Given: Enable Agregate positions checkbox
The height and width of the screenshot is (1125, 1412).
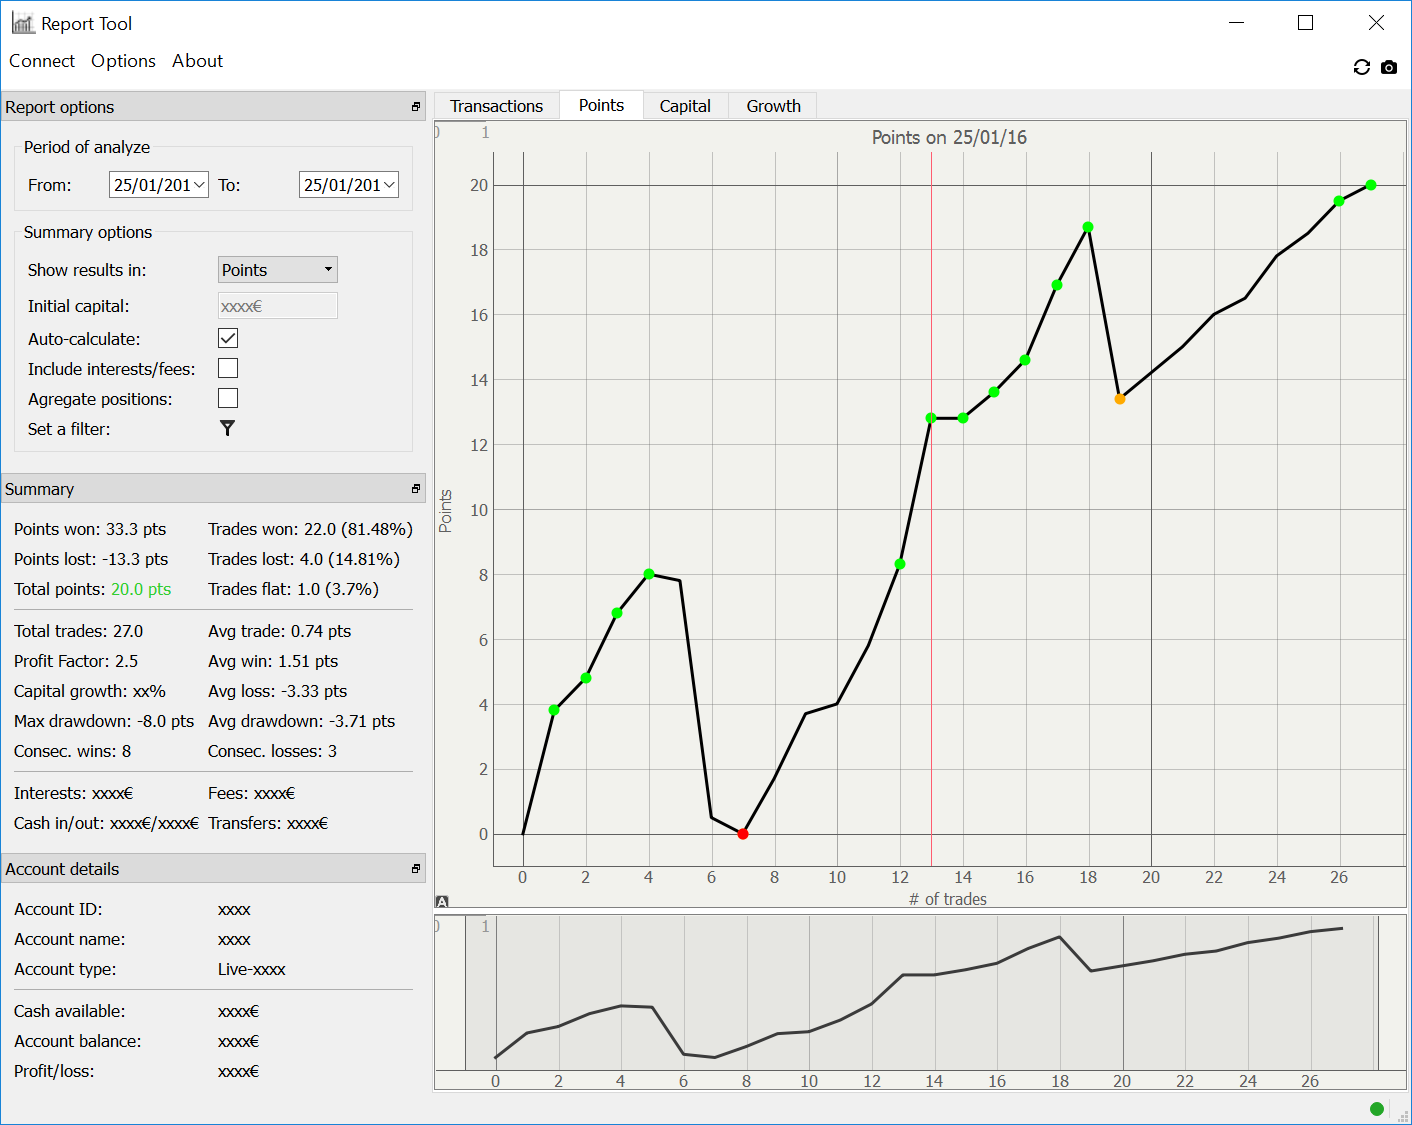Looking at the screenshot, I should [228, 398].
